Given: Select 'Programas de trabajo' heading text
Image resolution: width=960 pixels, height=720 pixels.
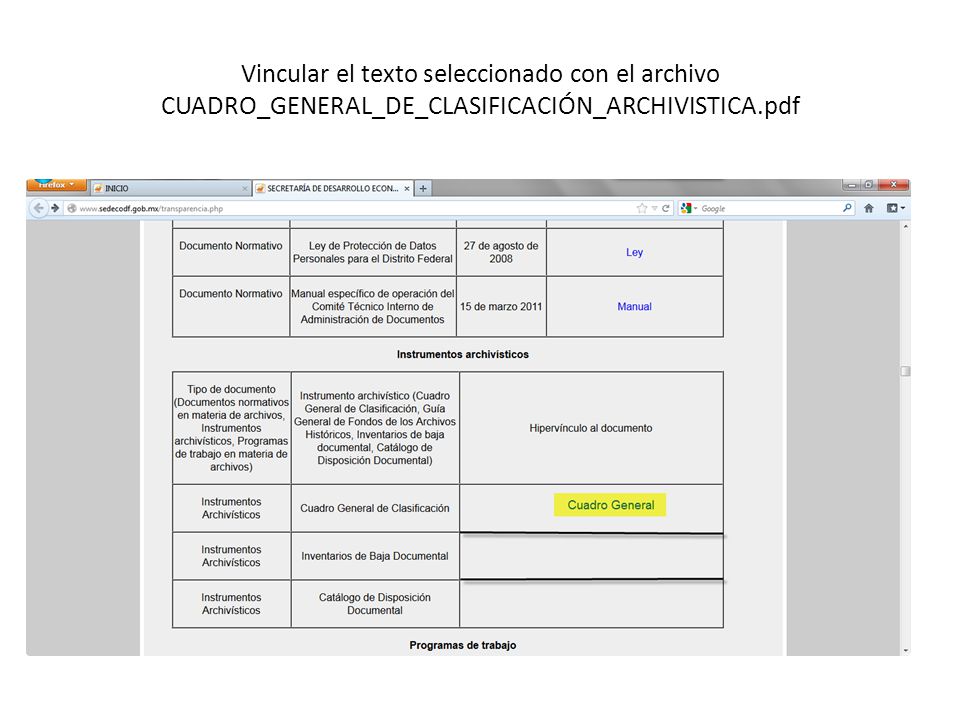Looking at the screenshot, I should [x=463, y=645].
